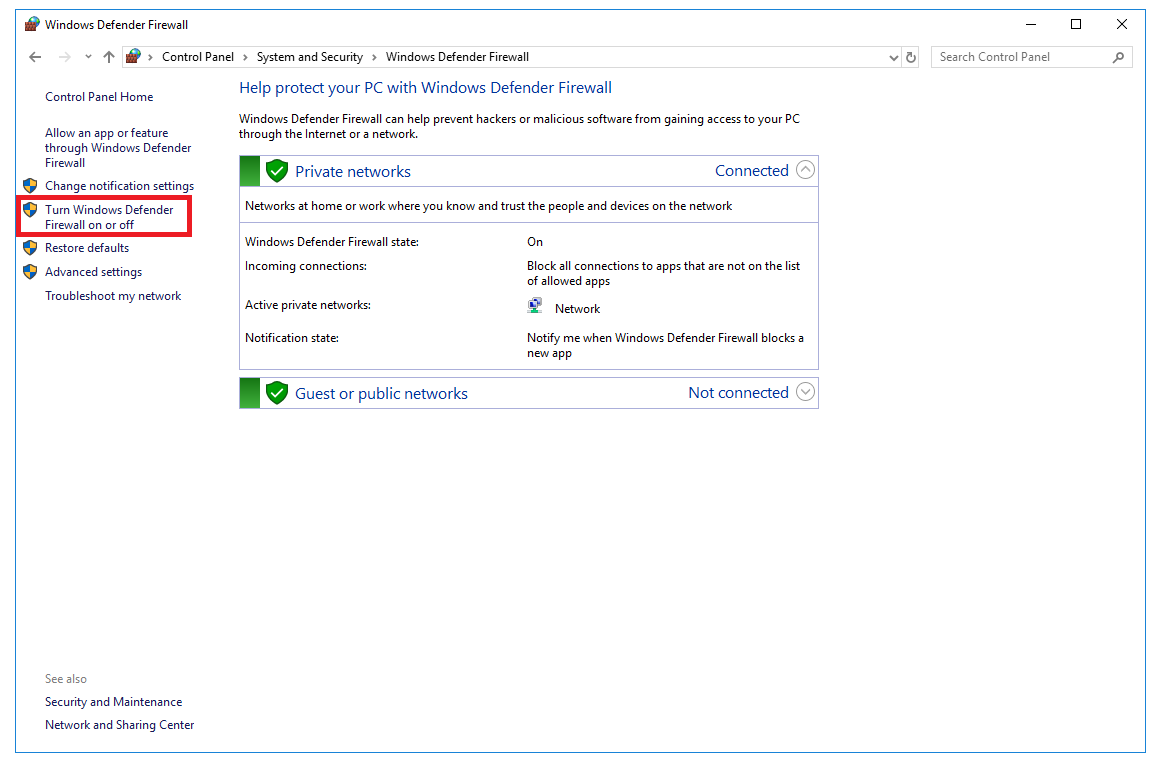Open Change notification settings
This screenshot has height=765, width=1158.
(120, 186)
